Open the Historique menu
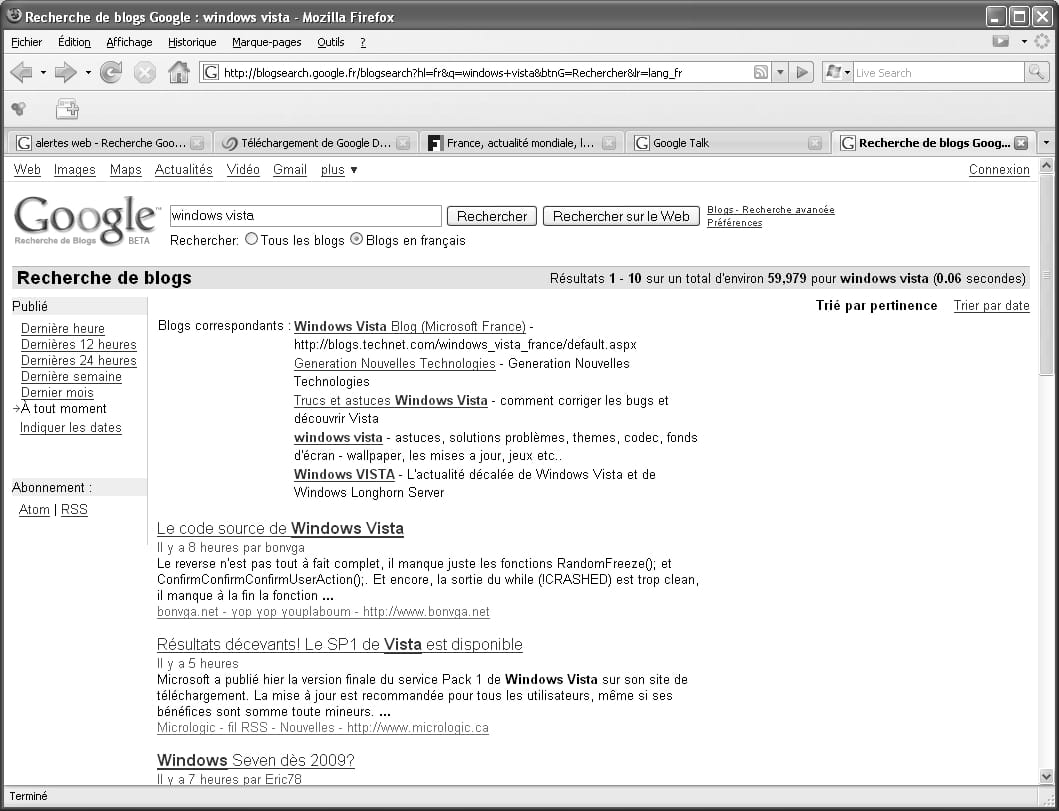Image resolution: width=1059 pixels, height=811 pixels. (192, 42)
